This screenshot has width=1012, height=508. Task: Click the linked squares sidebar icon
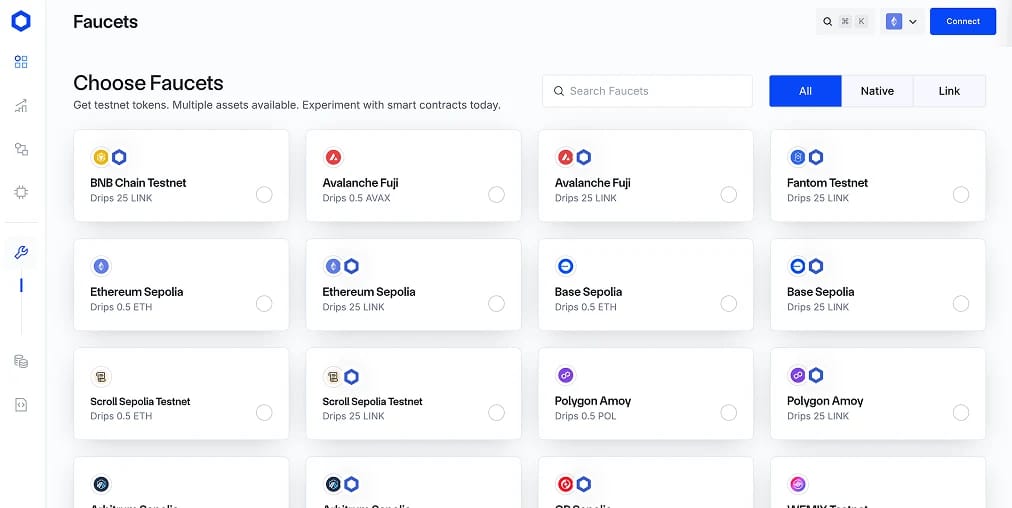click(21, 149)
